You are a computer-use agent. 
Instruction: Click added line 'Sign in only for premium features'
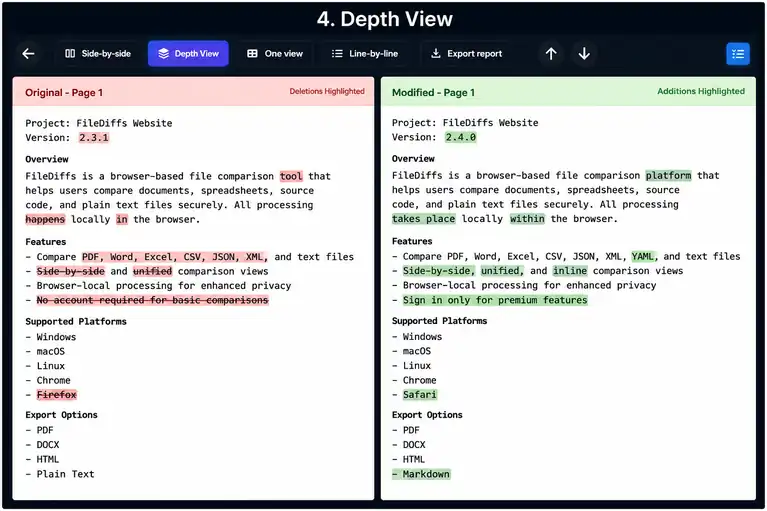495,300
